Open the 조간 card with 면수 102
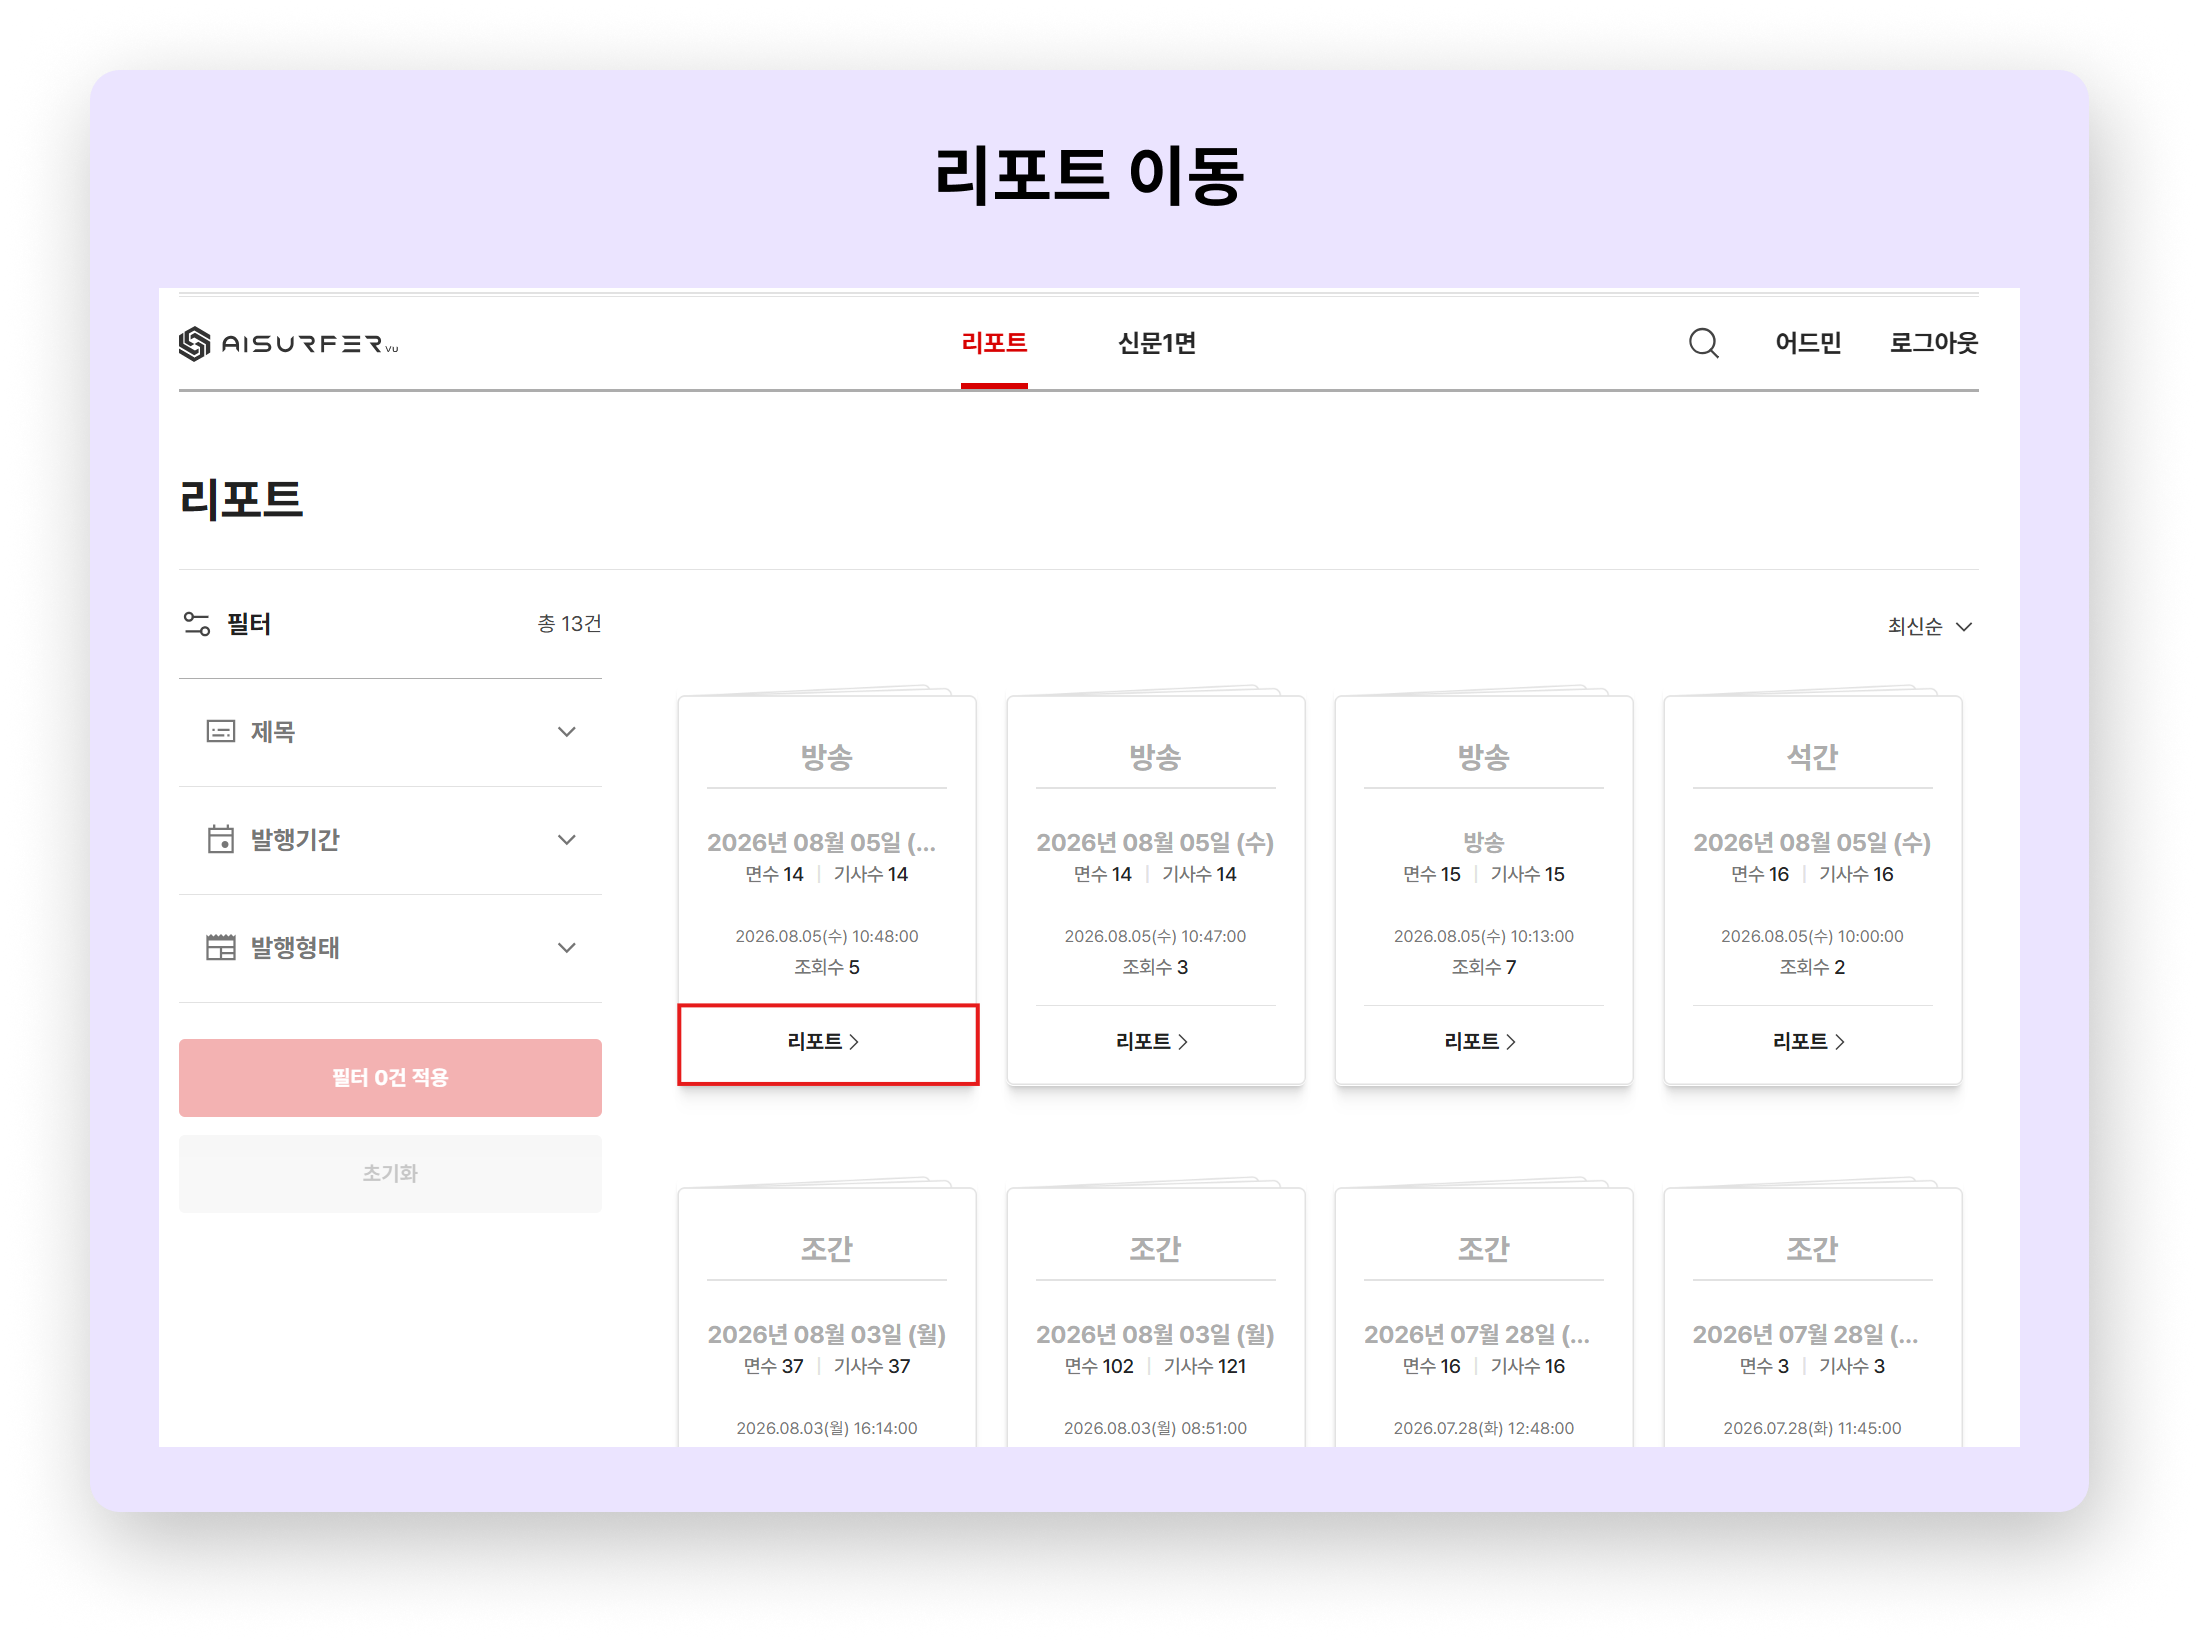This screenshot has width=2199, height=1642. tap(1155, 1317)
